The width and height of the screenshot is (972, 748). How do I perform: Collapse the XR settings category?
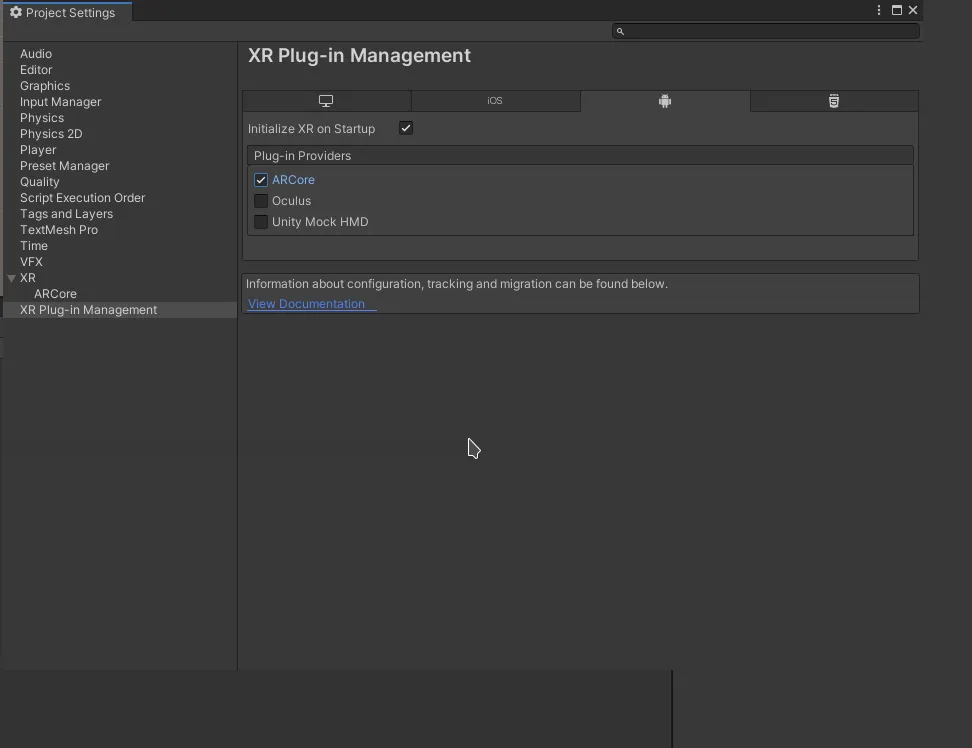click(x=11, y=278)
